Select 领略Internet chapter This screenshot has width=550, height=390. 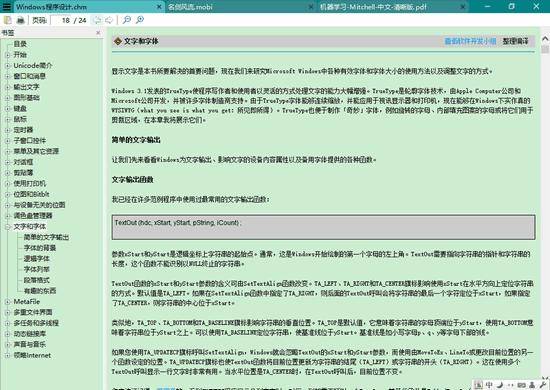click(x=32, y=356)
